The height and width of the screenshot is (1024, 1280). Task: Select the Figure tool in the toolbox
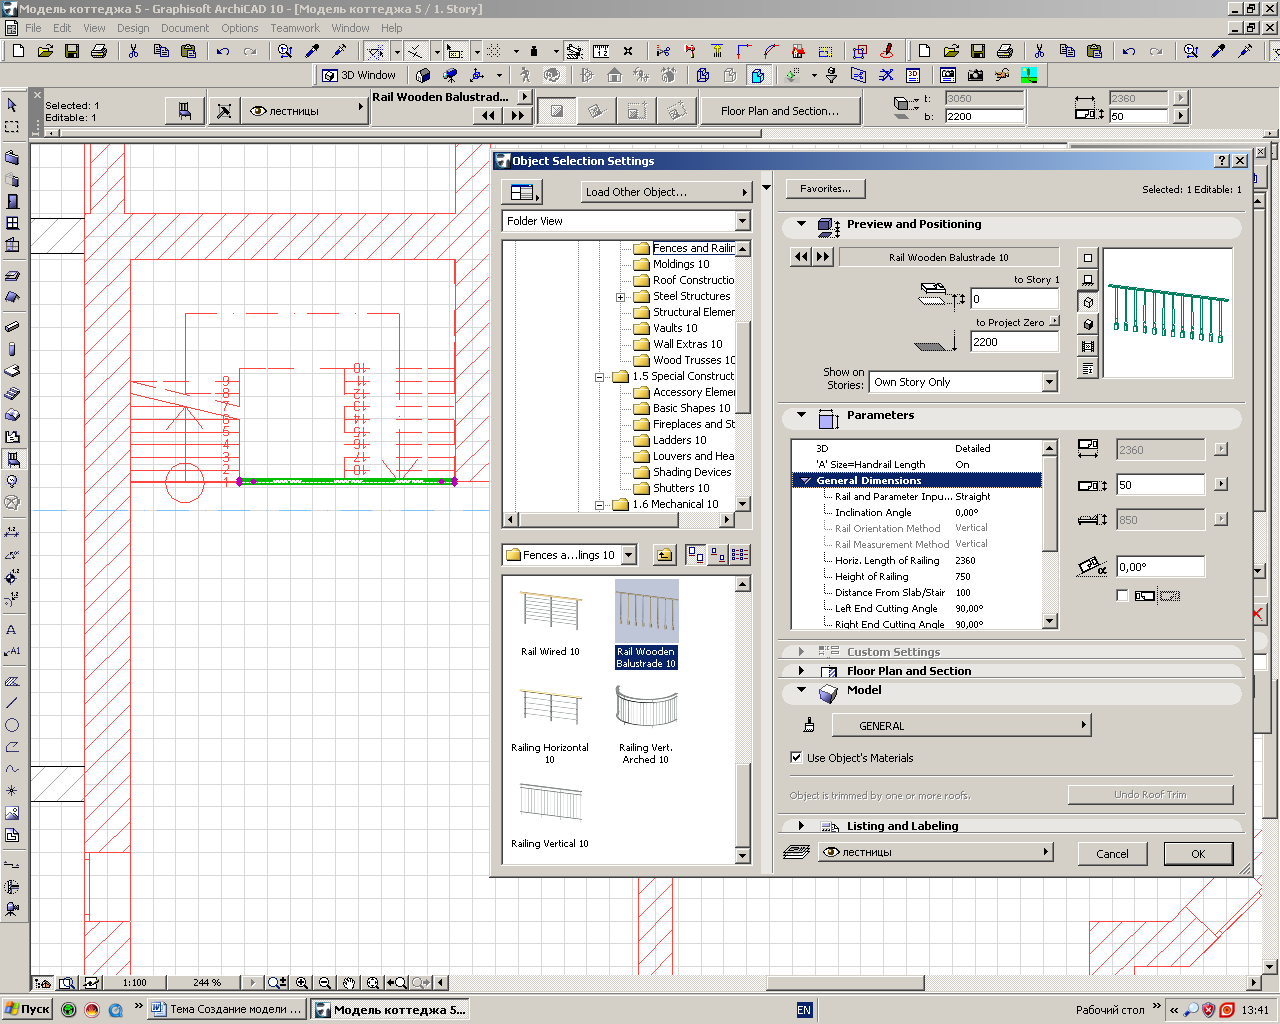(12, 813)
